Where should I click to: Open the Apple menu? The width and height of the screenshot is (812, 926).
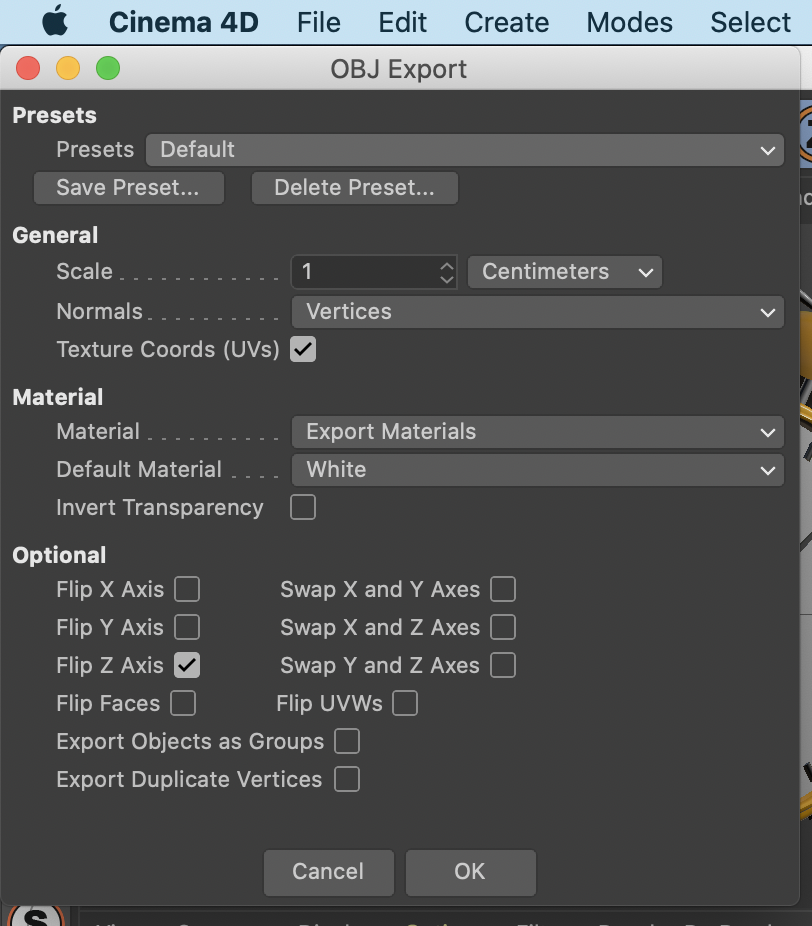click(x=55, y=22)
